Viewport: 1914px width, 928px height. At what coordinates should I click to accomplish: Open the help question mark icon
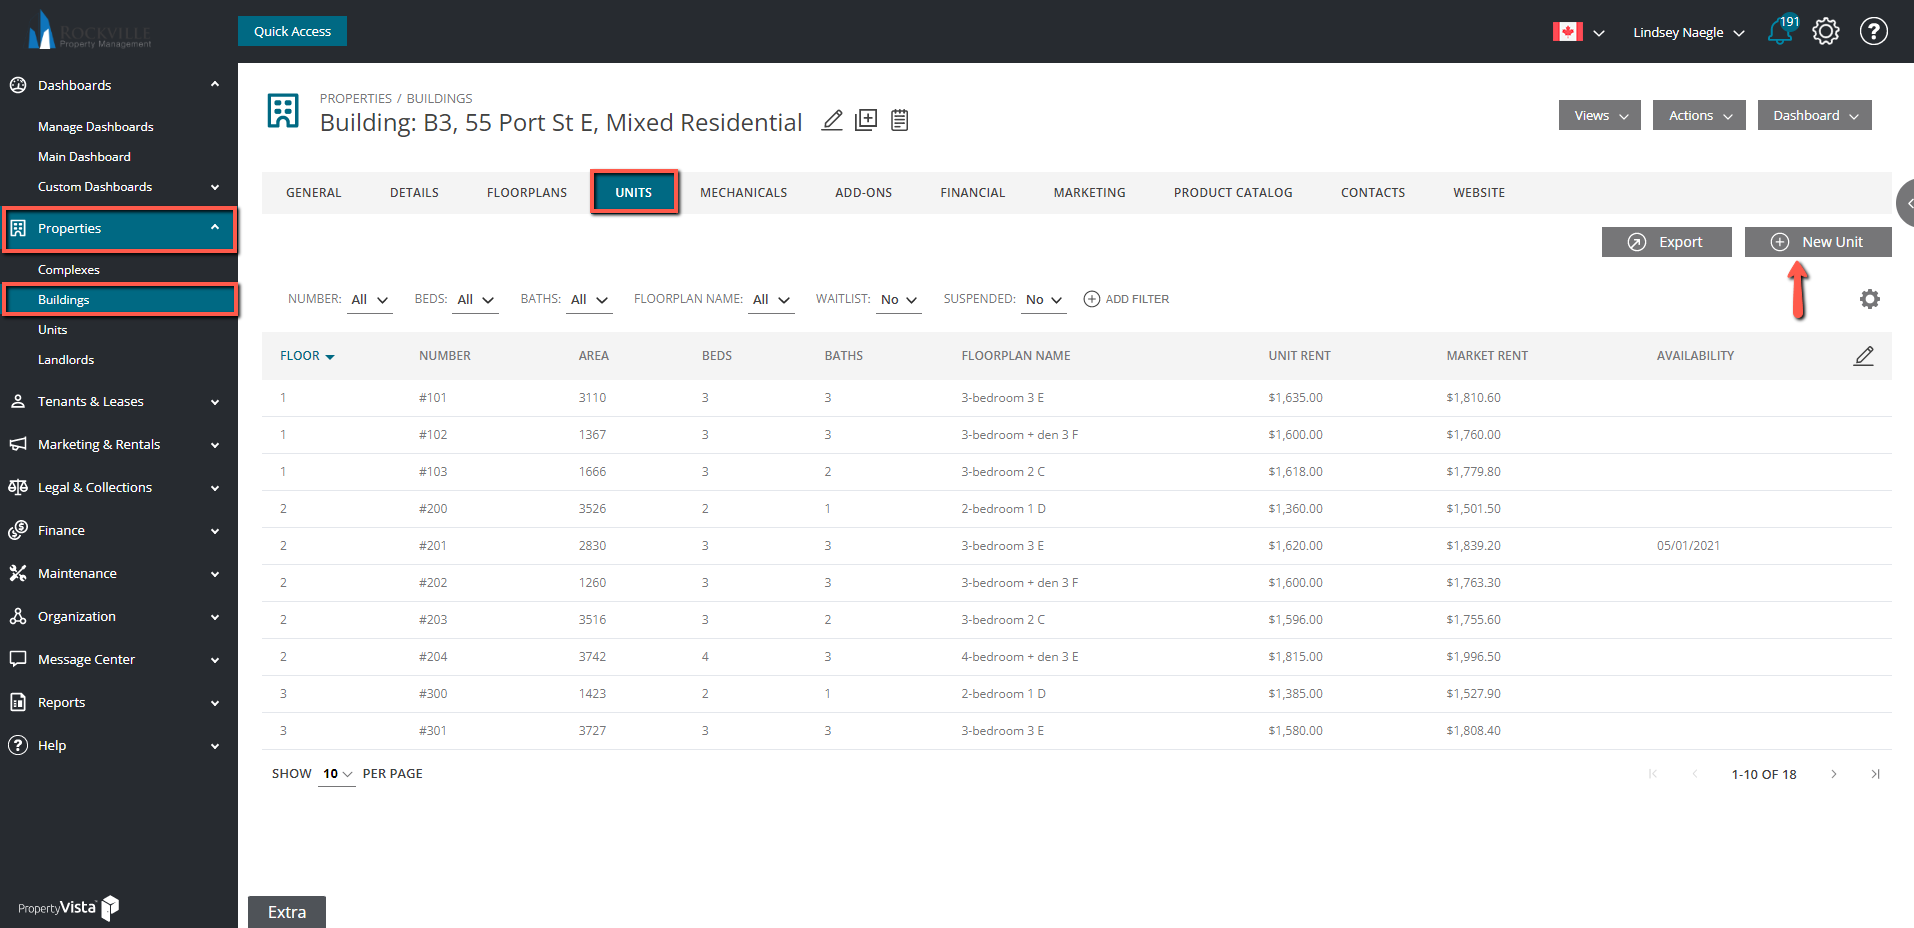tap(1873, 31)
